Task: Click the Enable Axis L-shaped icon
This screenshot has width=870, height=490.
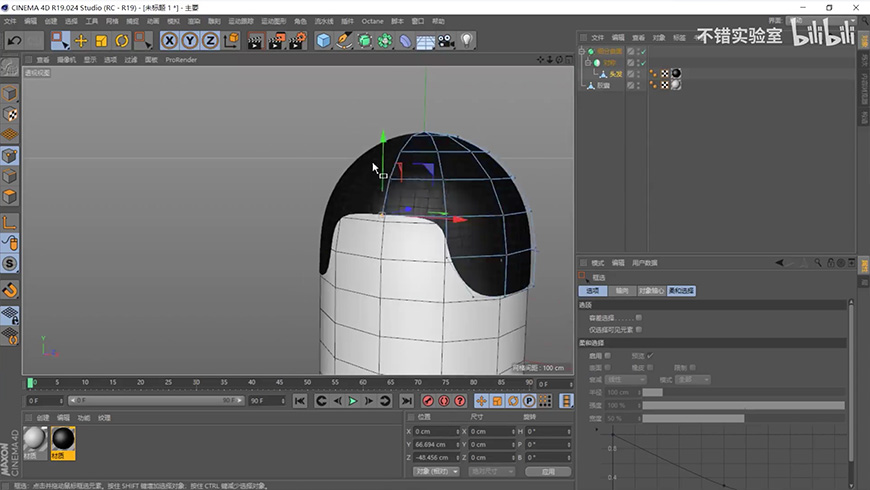Action: coord(9,223)
